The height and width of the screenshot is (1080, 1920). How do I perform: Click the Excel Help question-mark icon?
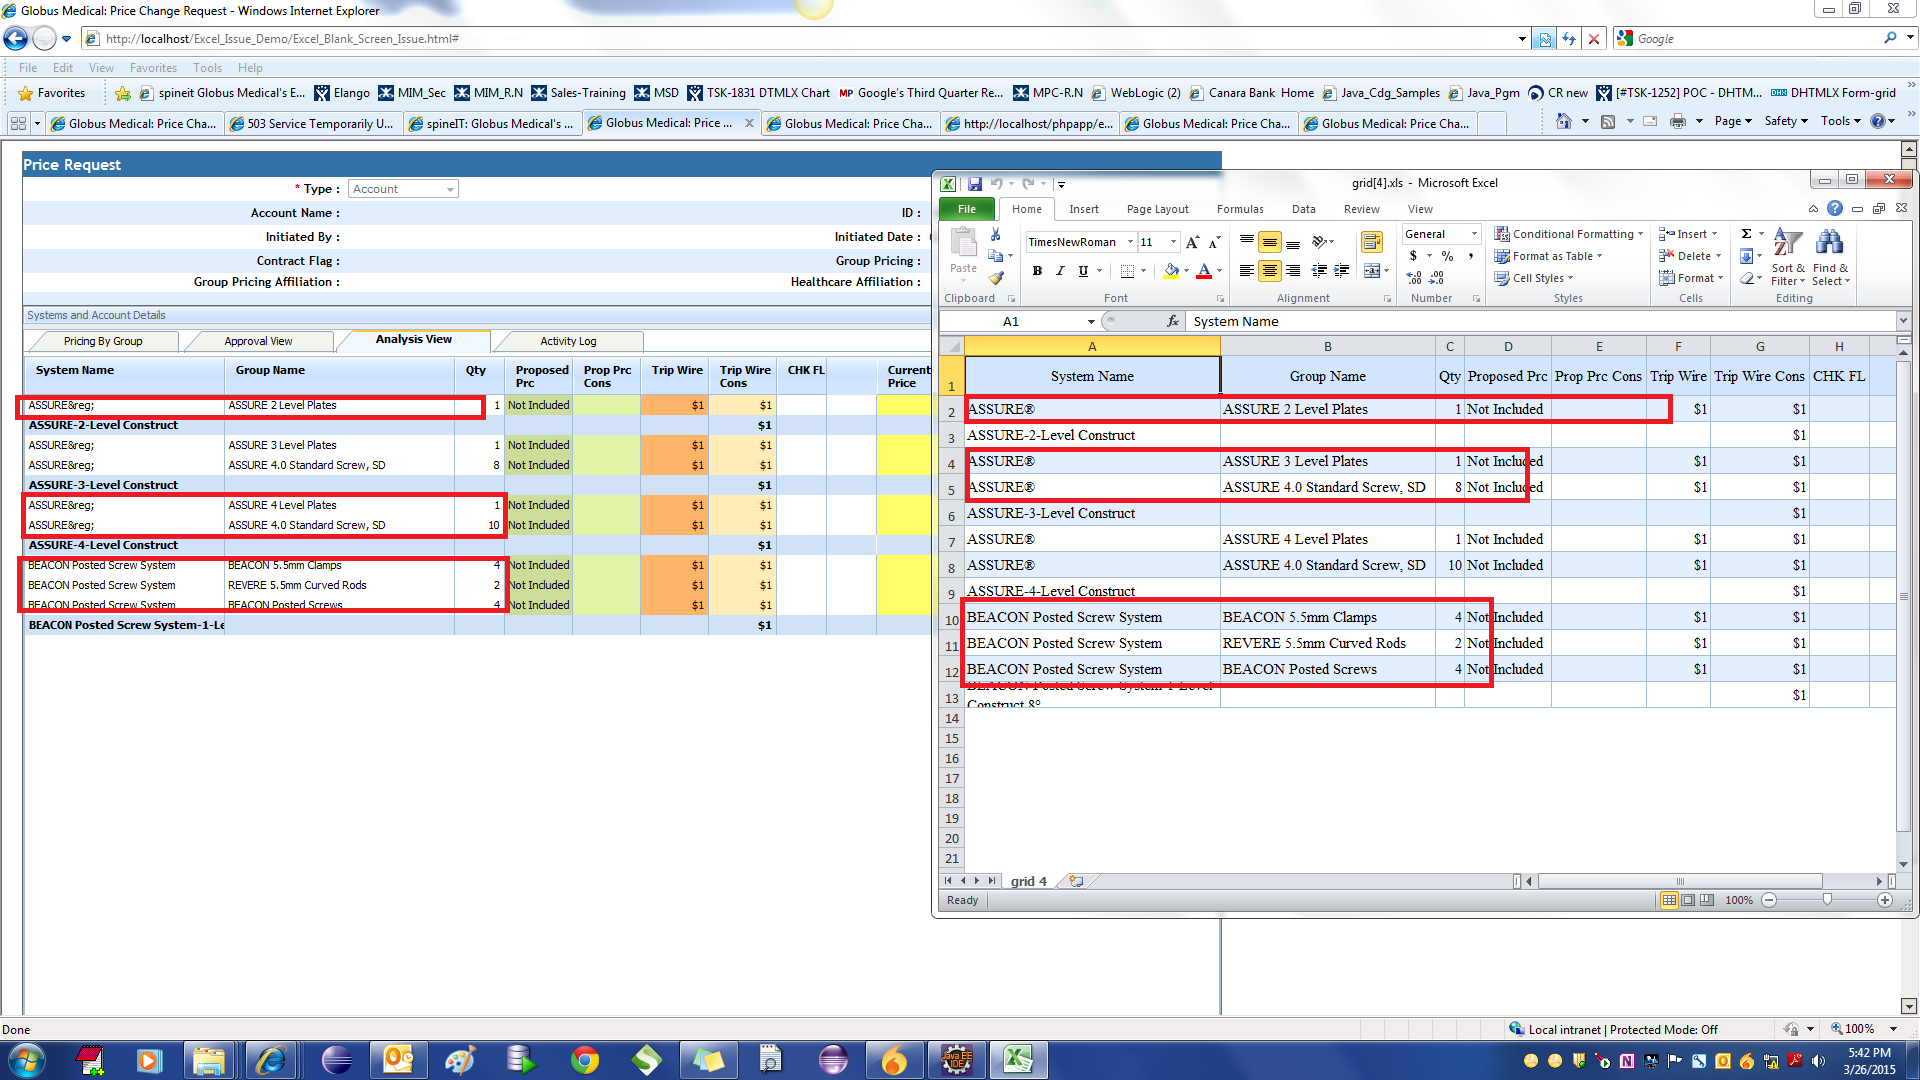click(1835, 208)
